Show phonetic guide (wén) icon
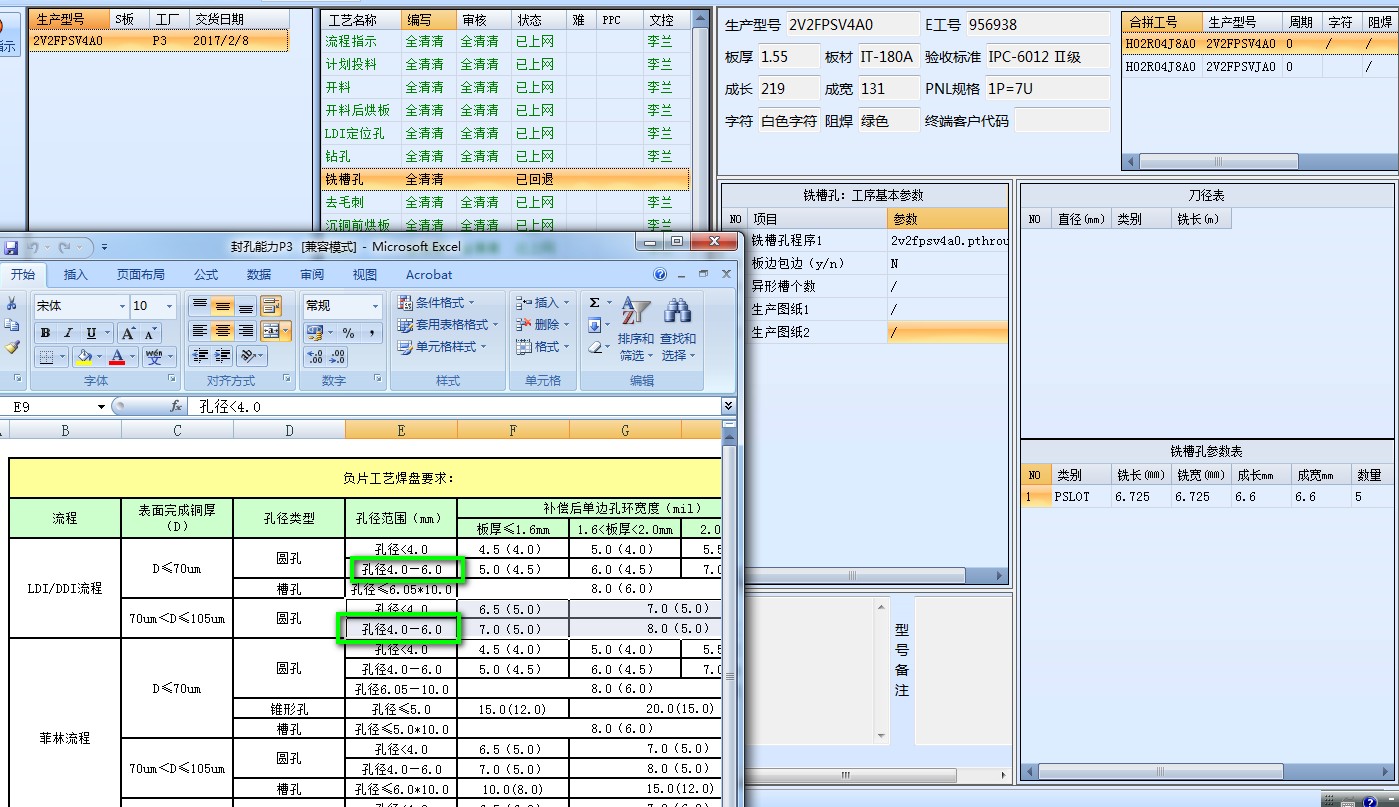The height and width of the screenshot is (807, 1399). pos(154,357)
